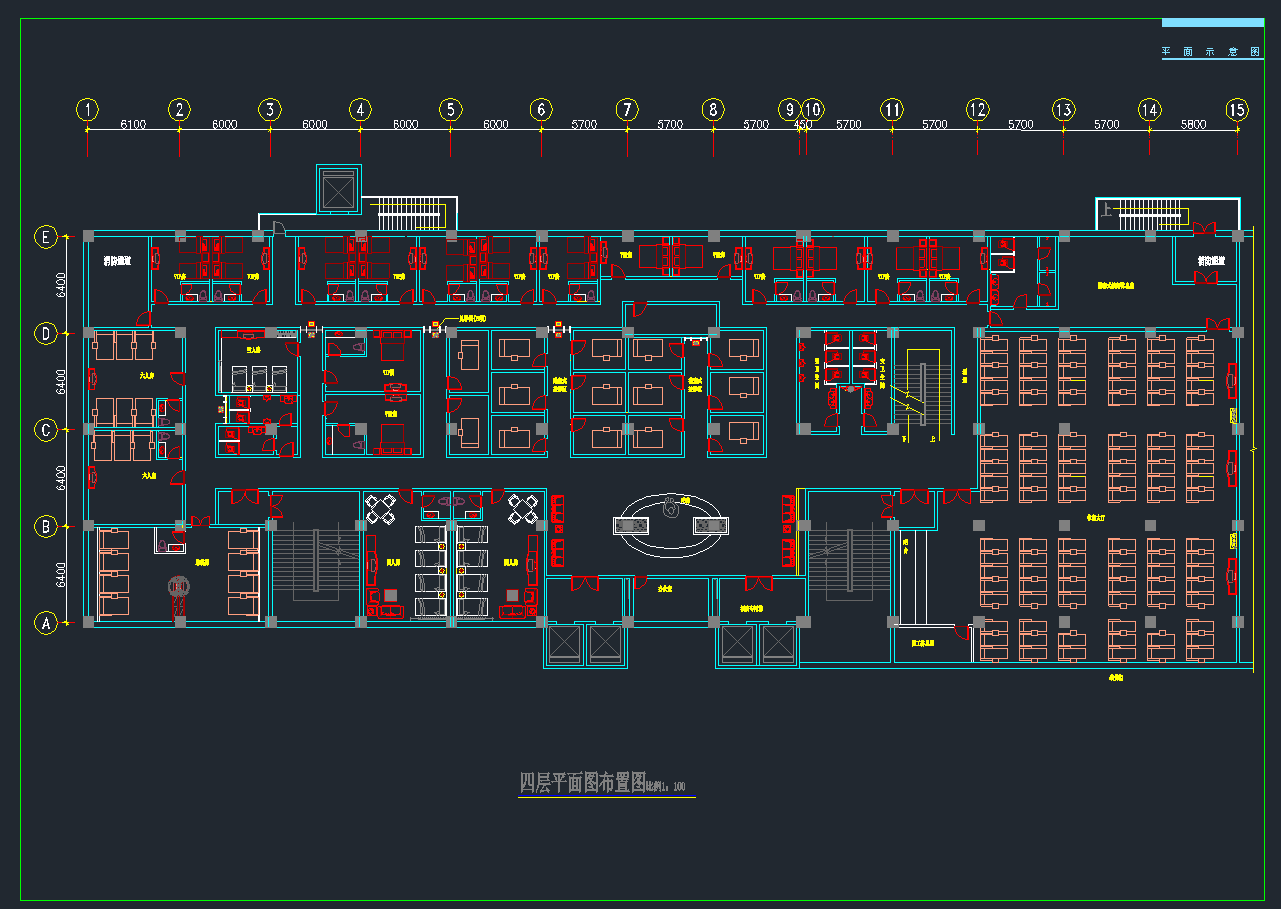Click the row axis bubble labeled C
This screenshot has width=1281, height=909.
point(45,430)
